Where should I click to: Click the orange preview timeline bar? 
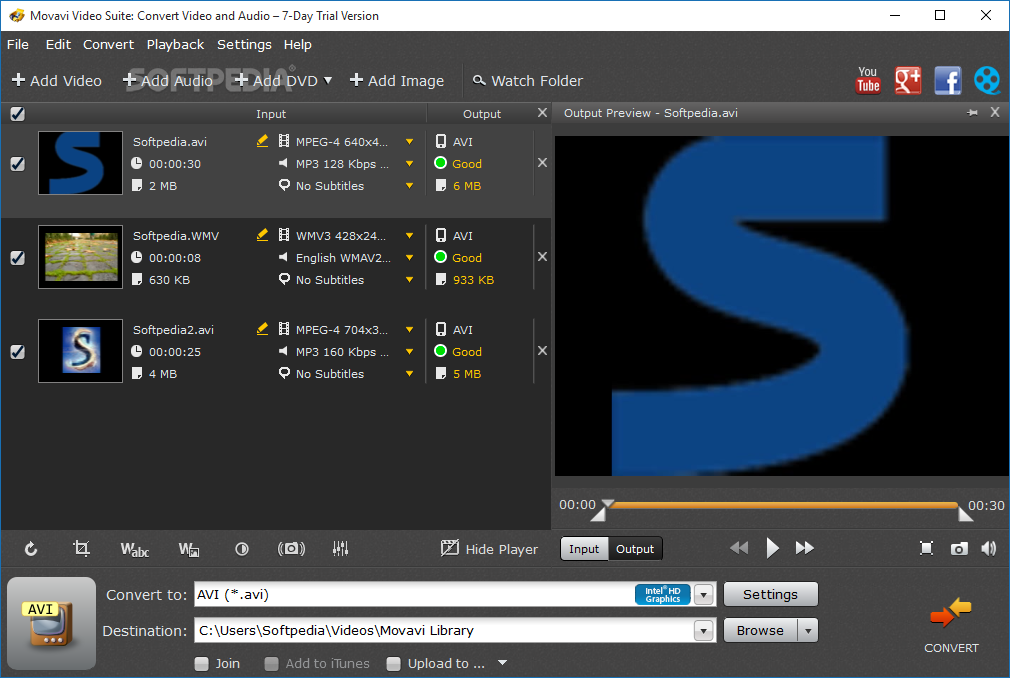tap(783, 505)
